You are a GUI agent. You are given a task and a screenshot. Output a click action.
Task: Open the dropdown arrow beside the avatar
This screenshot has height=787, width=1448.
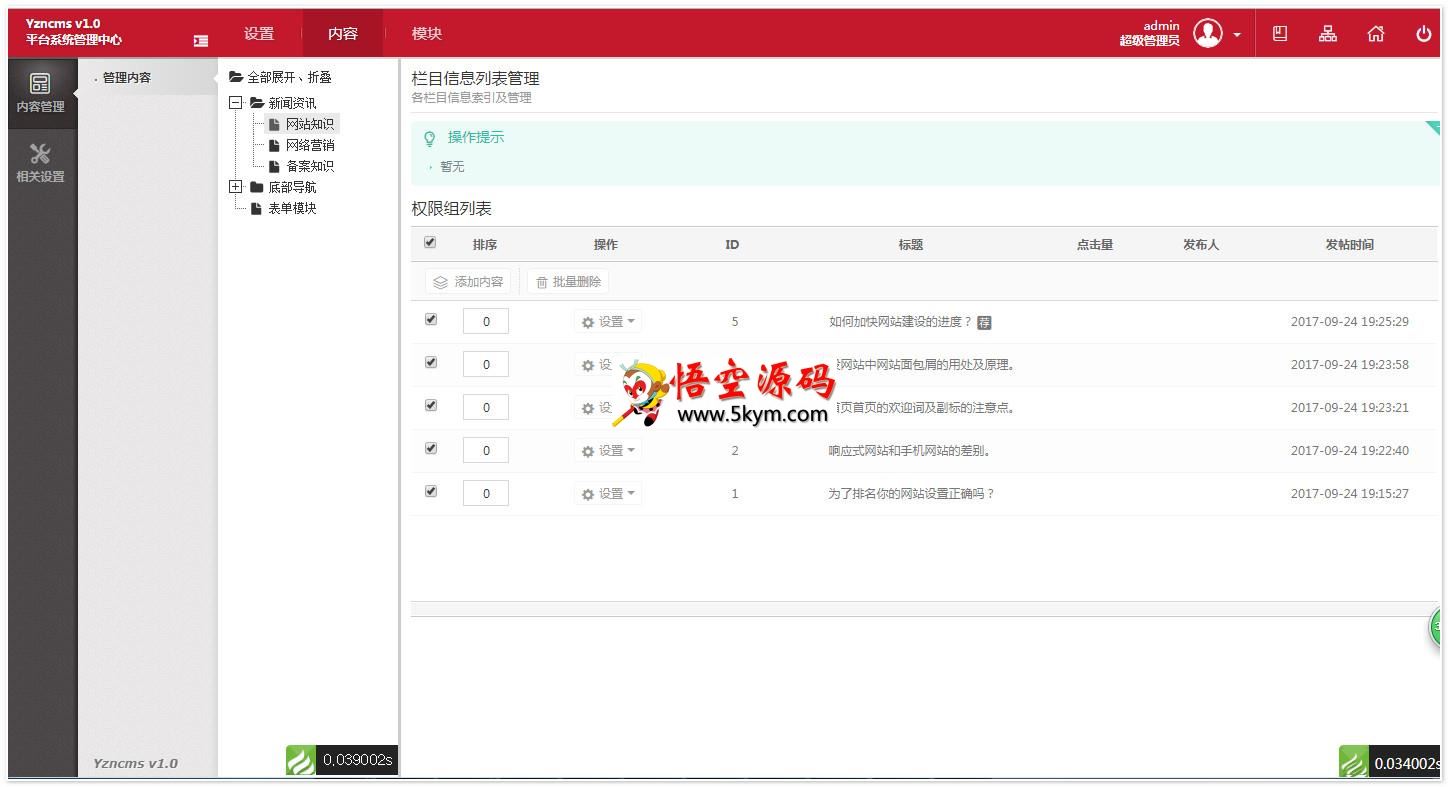click(1237, 35)
